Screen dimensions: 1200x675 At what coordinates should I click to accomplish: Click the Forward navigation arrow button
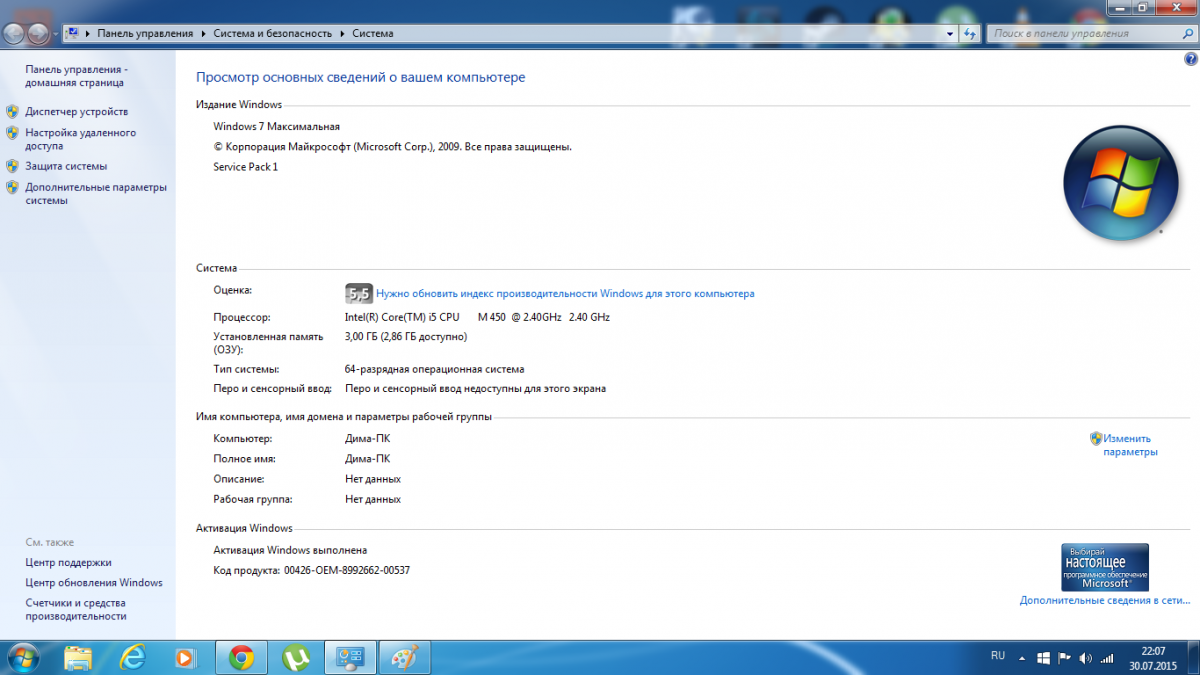click(38, 33)
